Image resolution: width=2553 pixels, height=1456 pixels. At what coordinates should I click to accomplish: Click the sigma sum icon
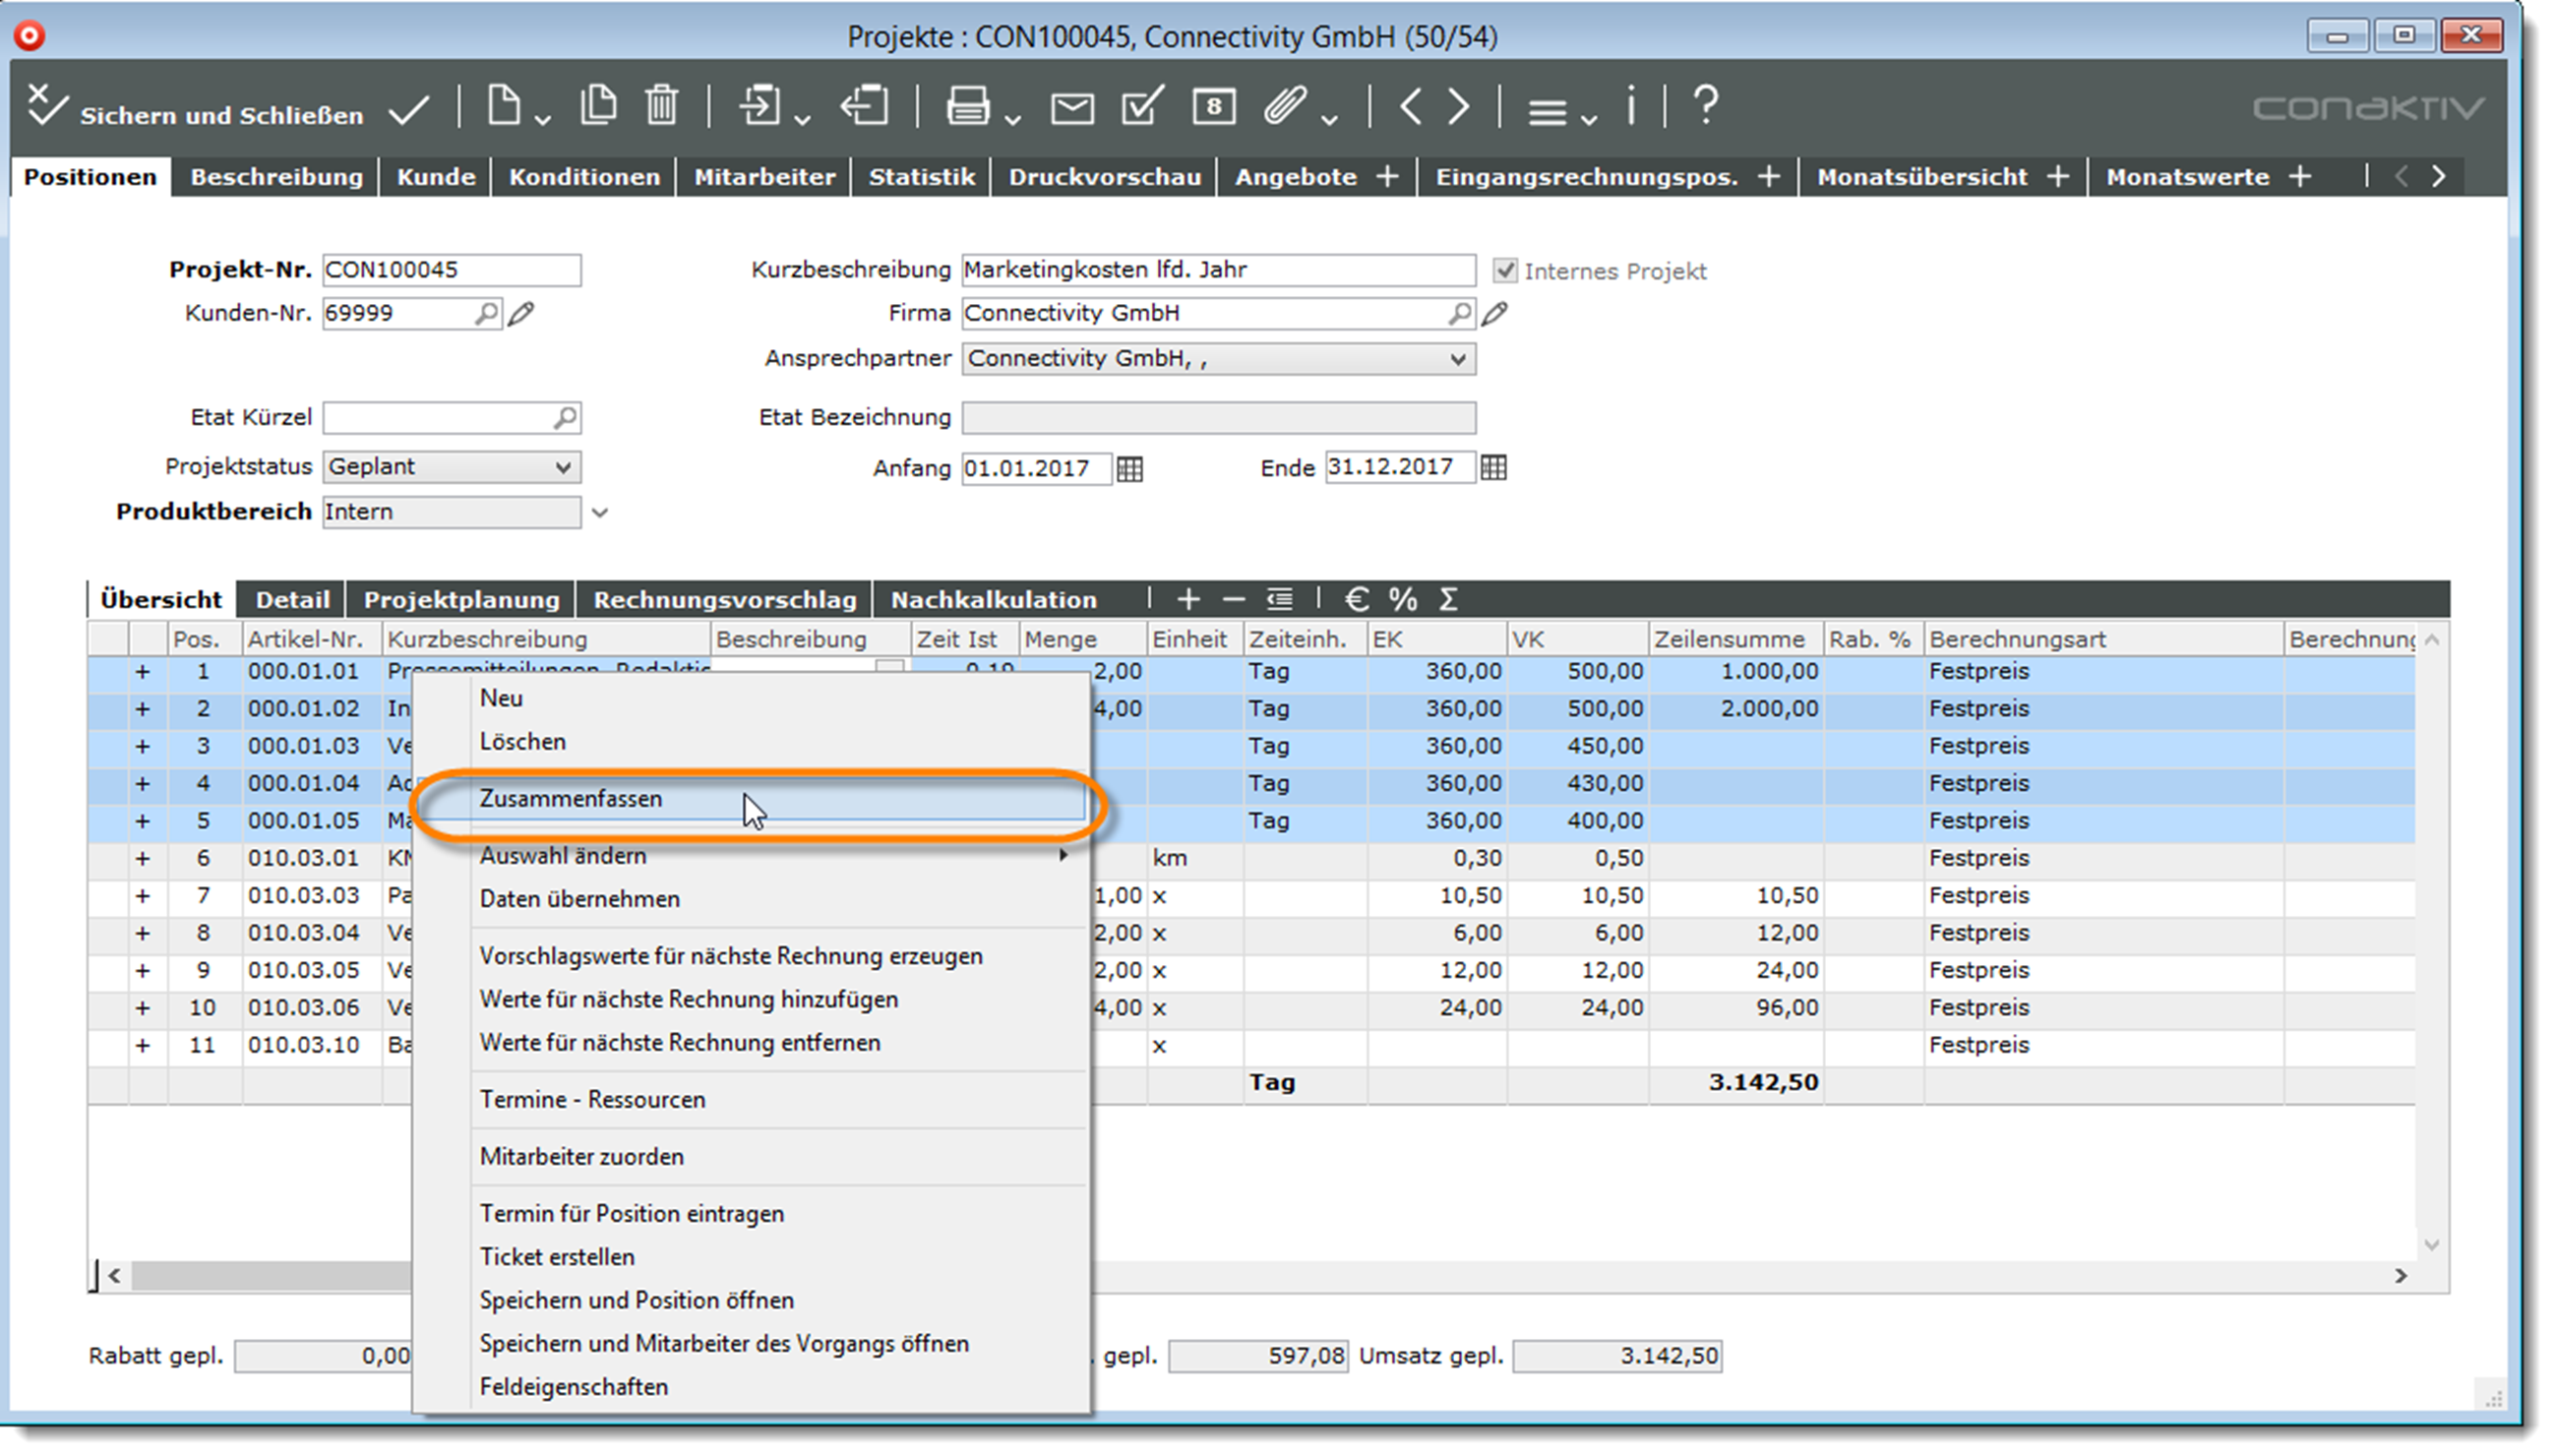tap(1448, 599)
